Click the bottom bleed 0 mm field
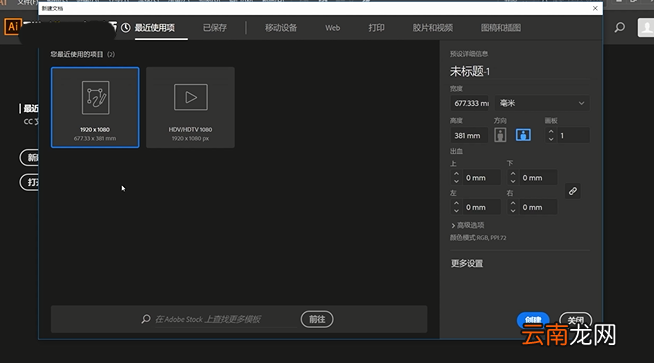Screen dimensions: 654x363 click(538, 178)
